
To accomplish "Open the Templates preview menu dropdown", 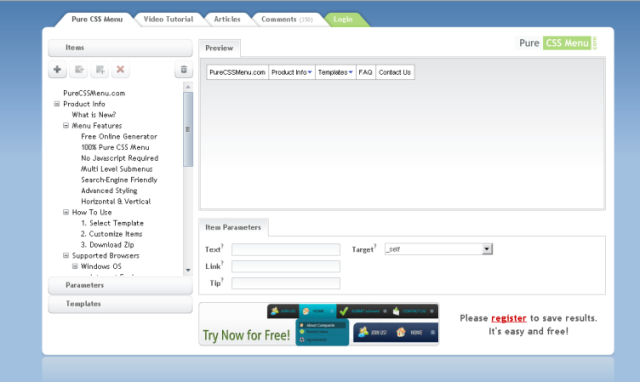I will point(335,72).
